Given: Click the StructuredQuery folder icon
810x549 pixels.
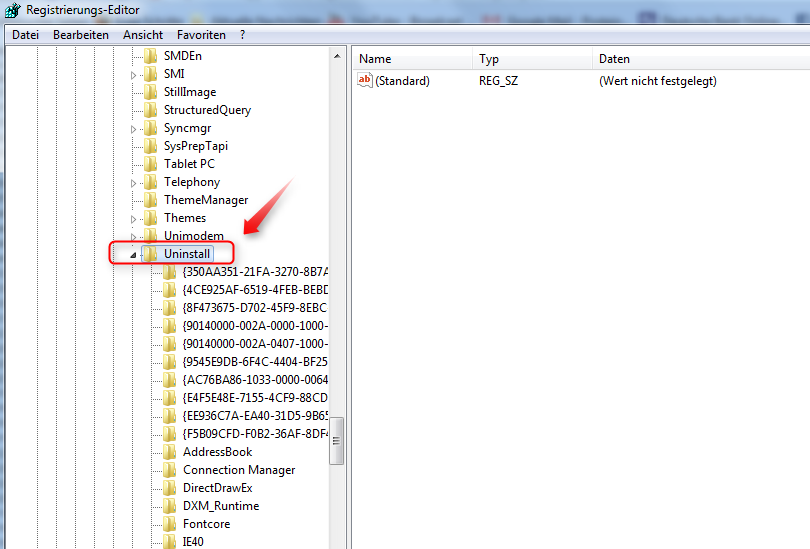Looking at the screenshot, I should pos(150,110).
